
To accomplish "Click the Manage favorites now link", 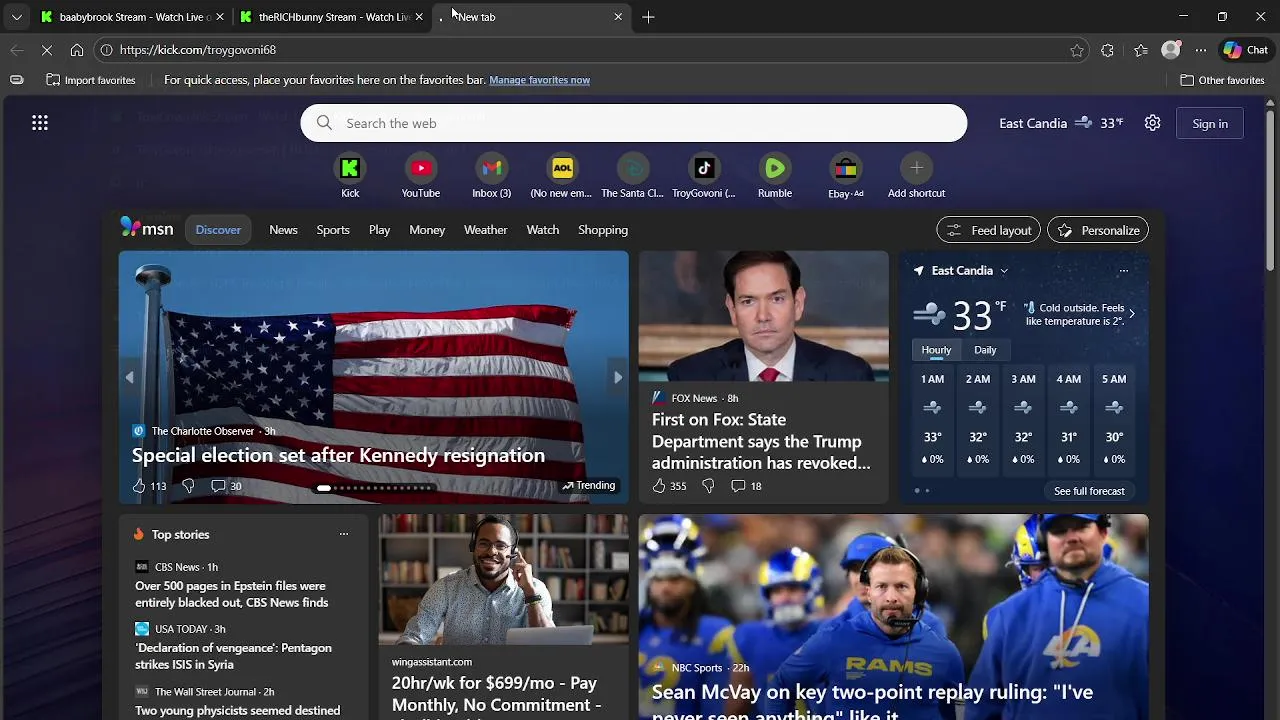I will click(x=539, y=80).
